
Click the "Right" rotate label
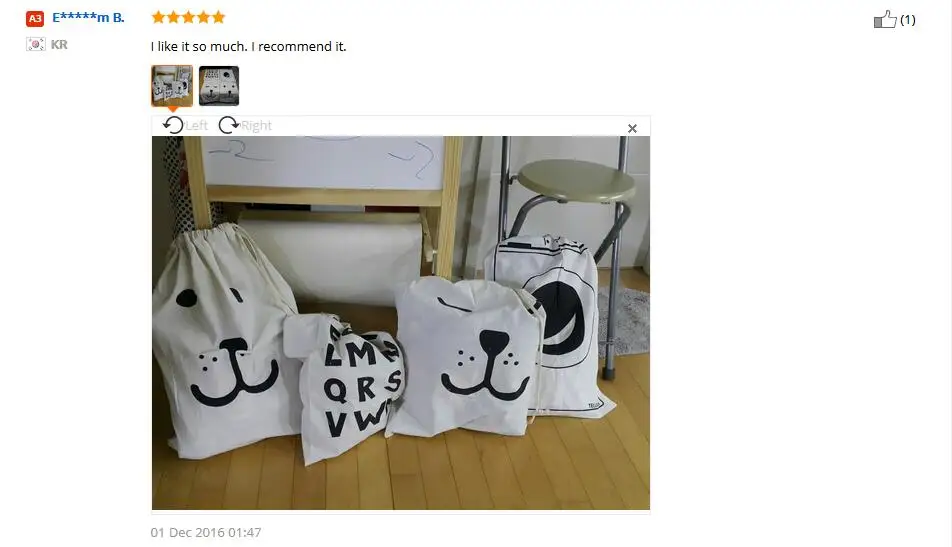click(256, 126)
